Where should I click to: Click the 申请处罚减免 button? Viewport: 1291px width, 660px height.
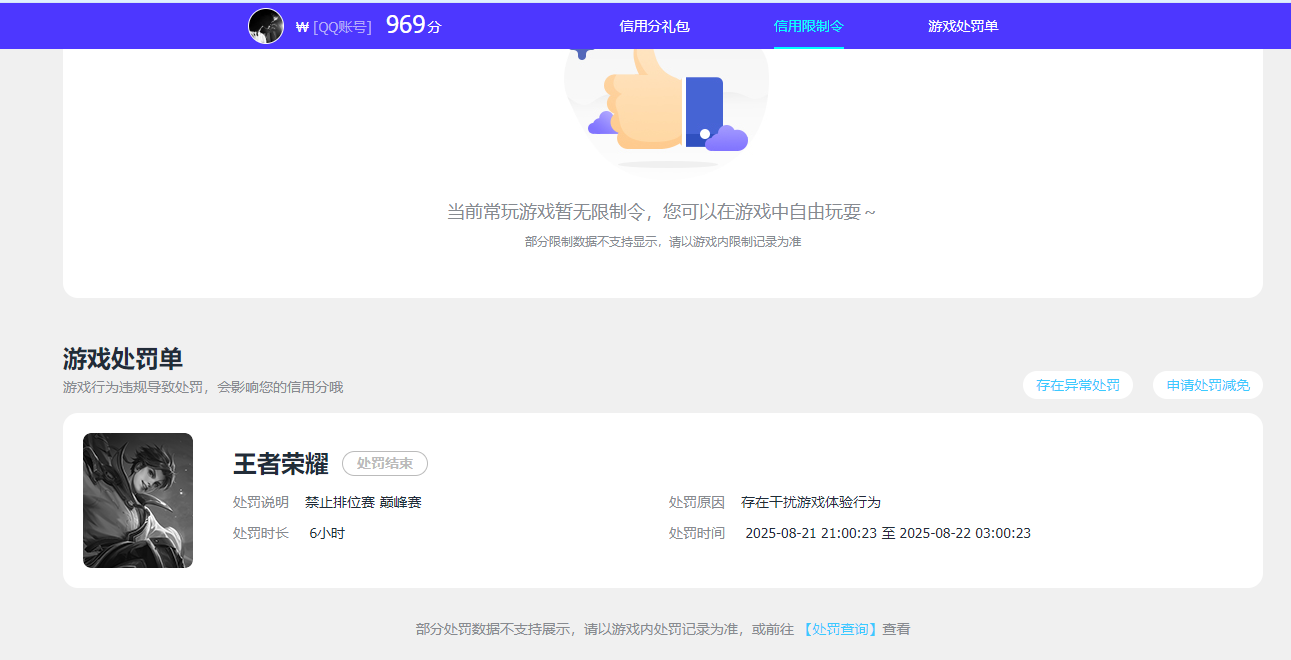click(x=1208, y=385)
